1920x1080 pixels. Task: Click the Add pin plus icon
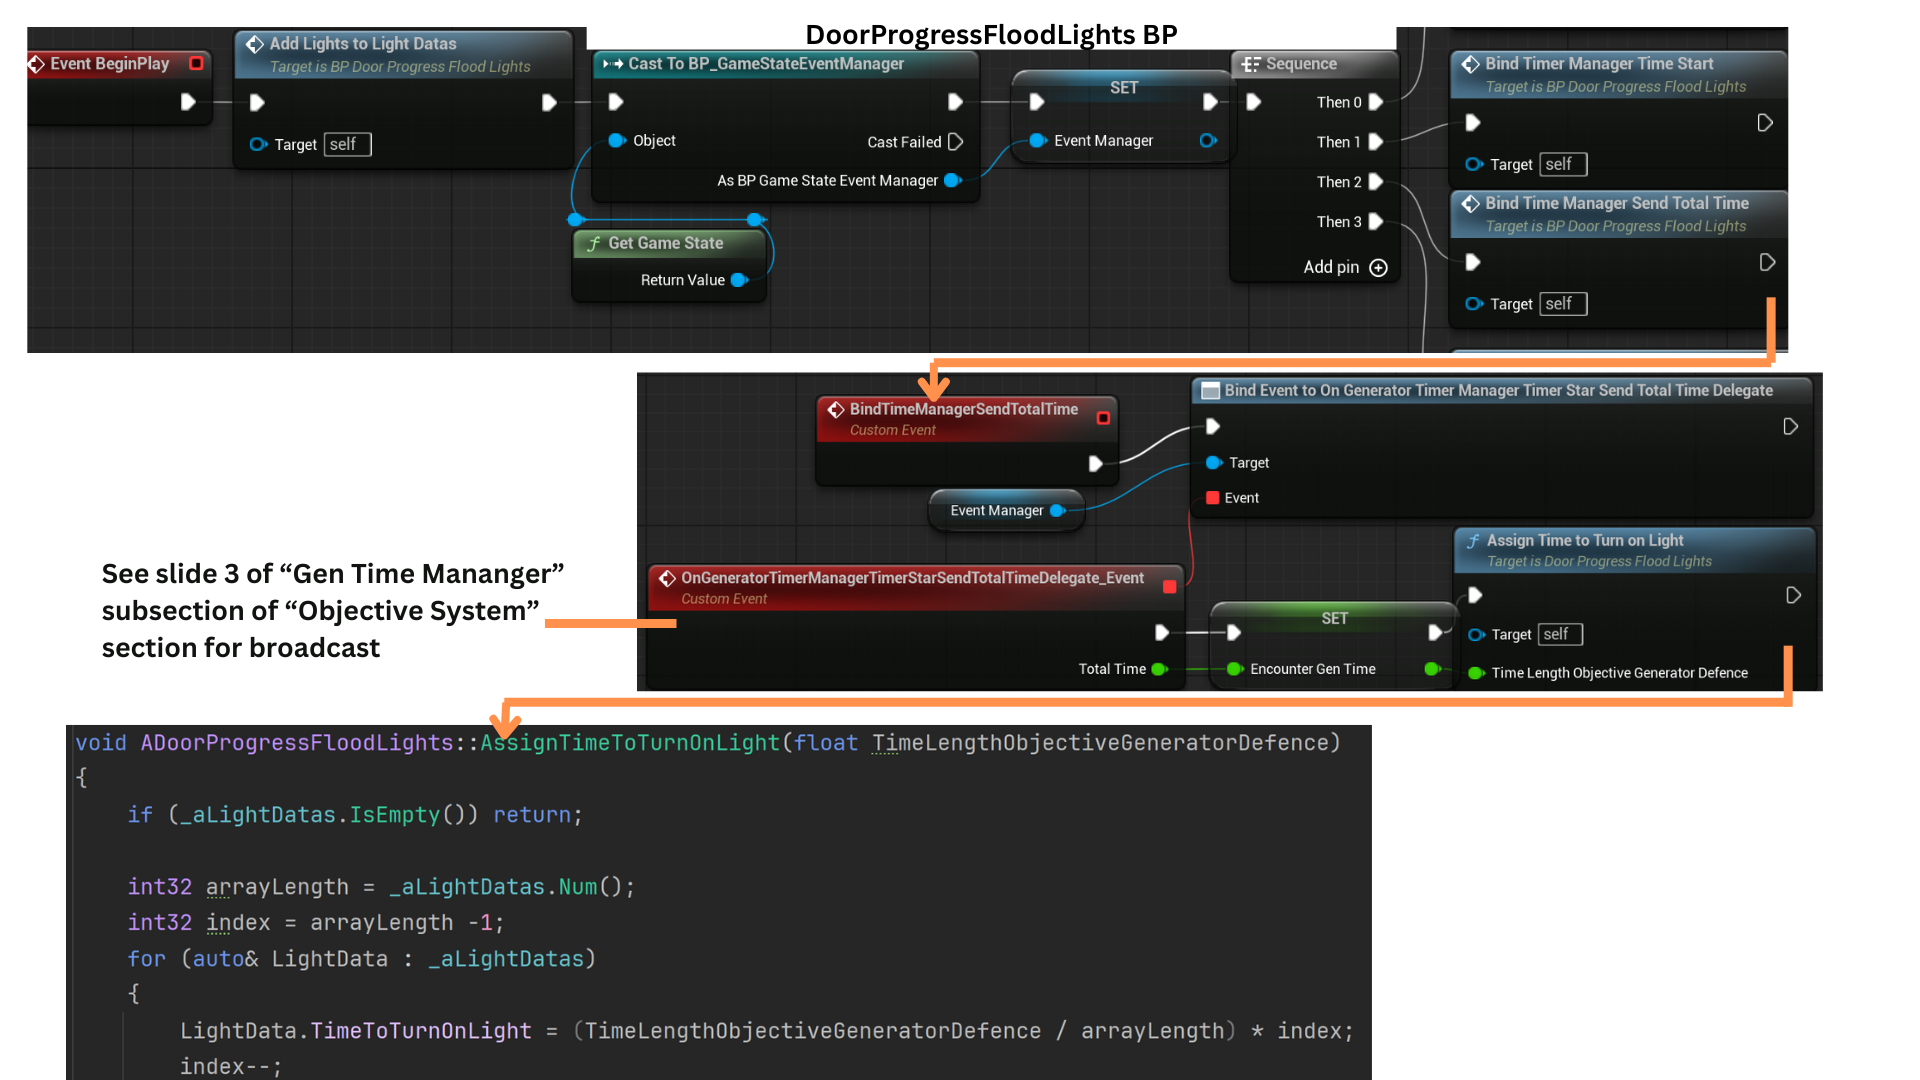[x=1378, y=268]
